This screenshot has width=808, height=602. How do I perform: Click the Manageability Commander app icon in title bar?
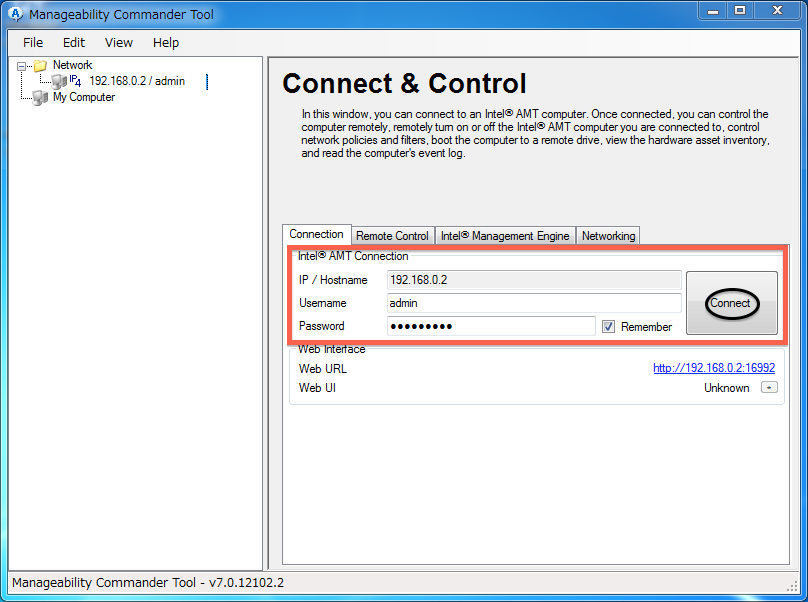point(16,14)
